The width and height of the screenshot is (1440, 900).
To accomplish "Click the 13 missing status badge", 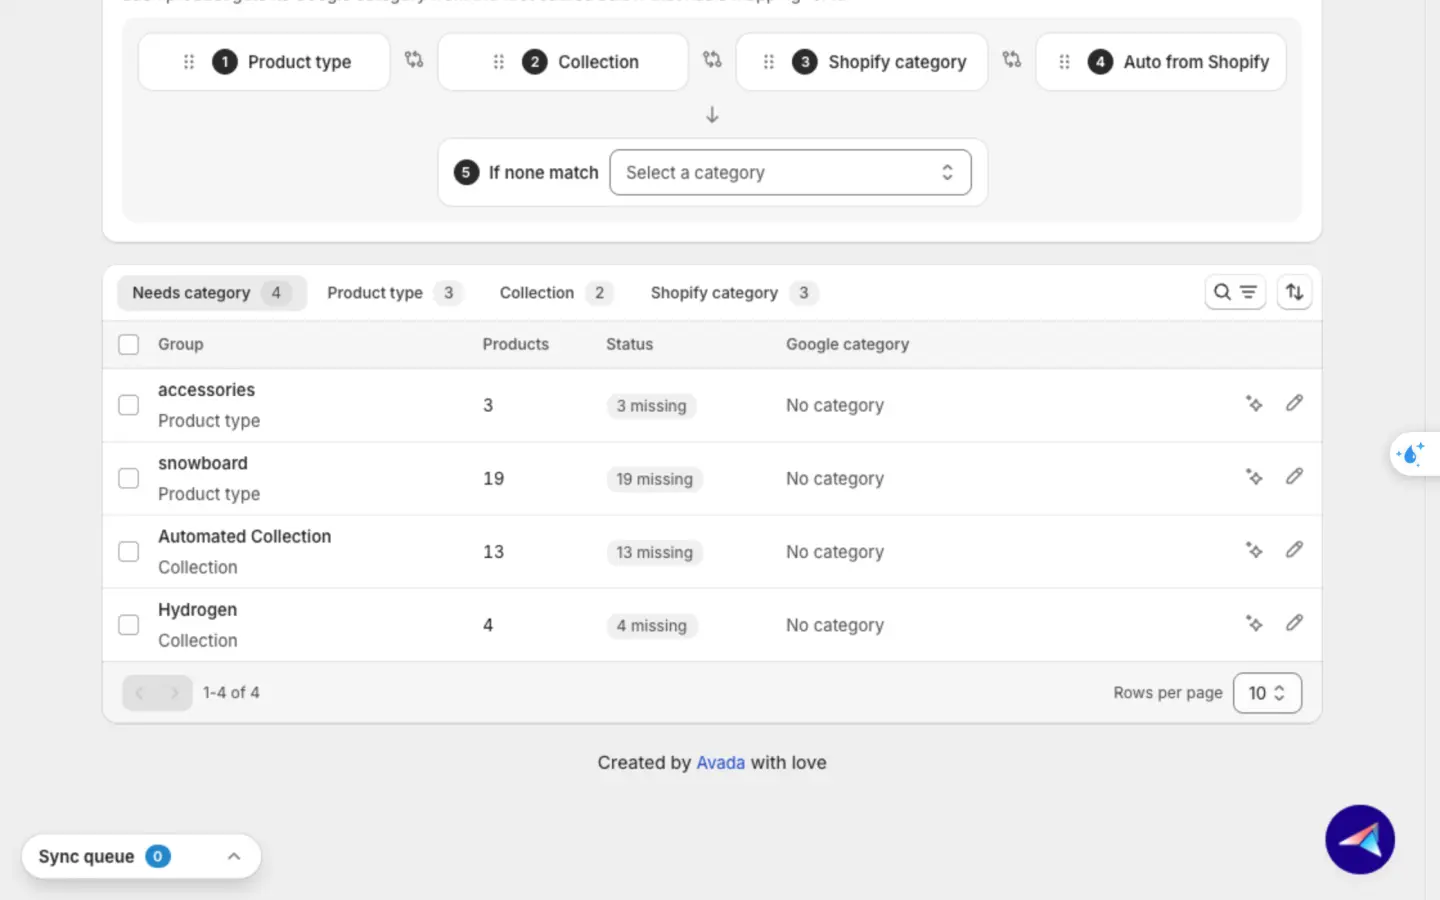I will click(x=654, y=552).
